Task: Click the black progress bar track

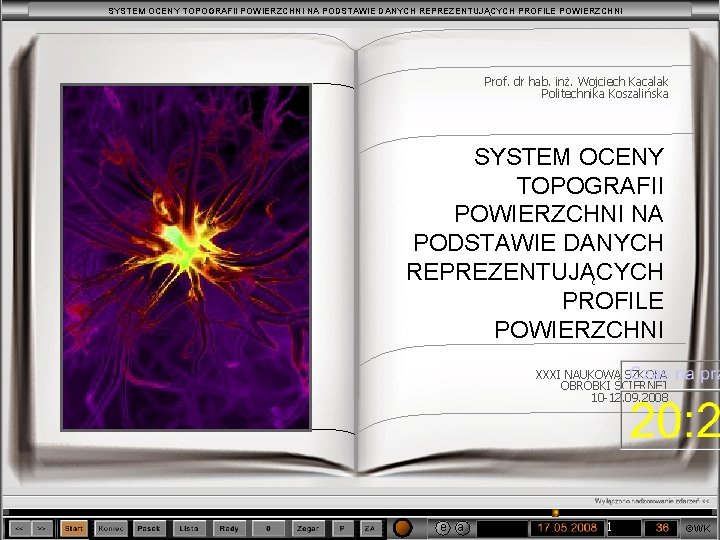Action: coord(358,513)
